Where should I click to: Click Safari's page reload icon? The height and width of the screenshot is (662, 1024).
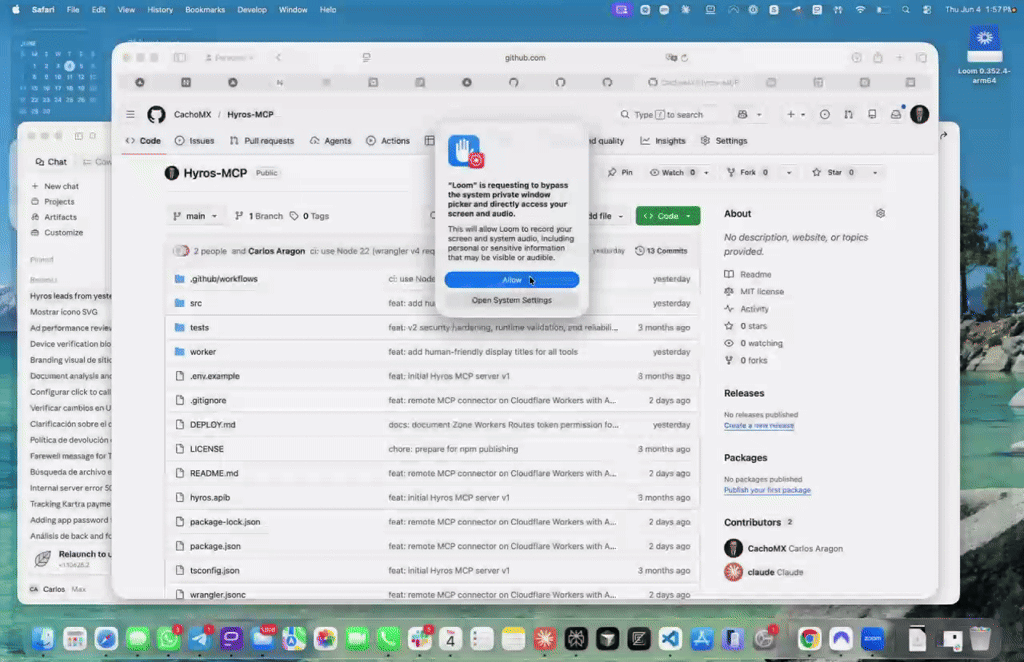pyautogui.click(x=684, y=57)
